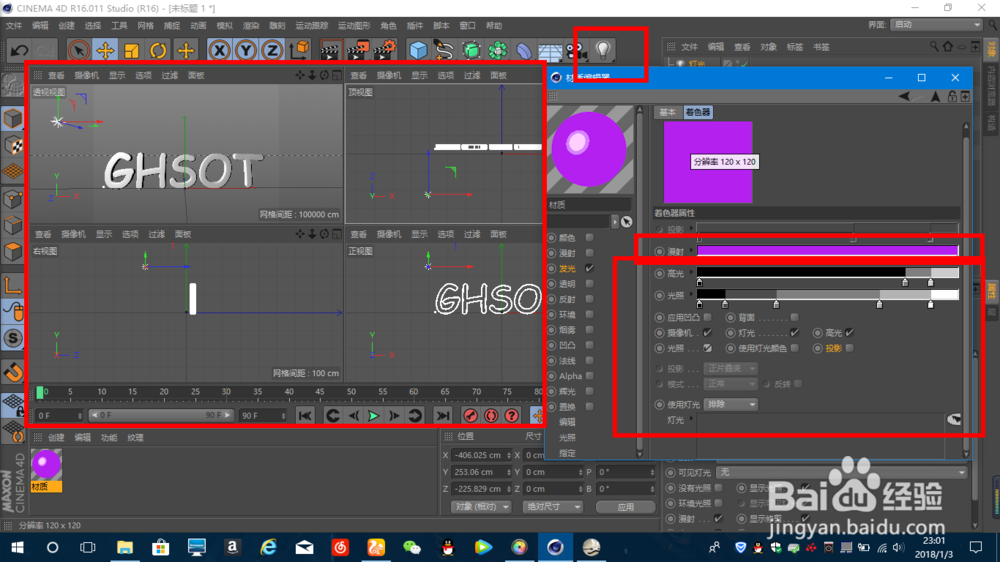Expand the 灯光 list arrow
Screen dimensions: 1000x562
691,419
